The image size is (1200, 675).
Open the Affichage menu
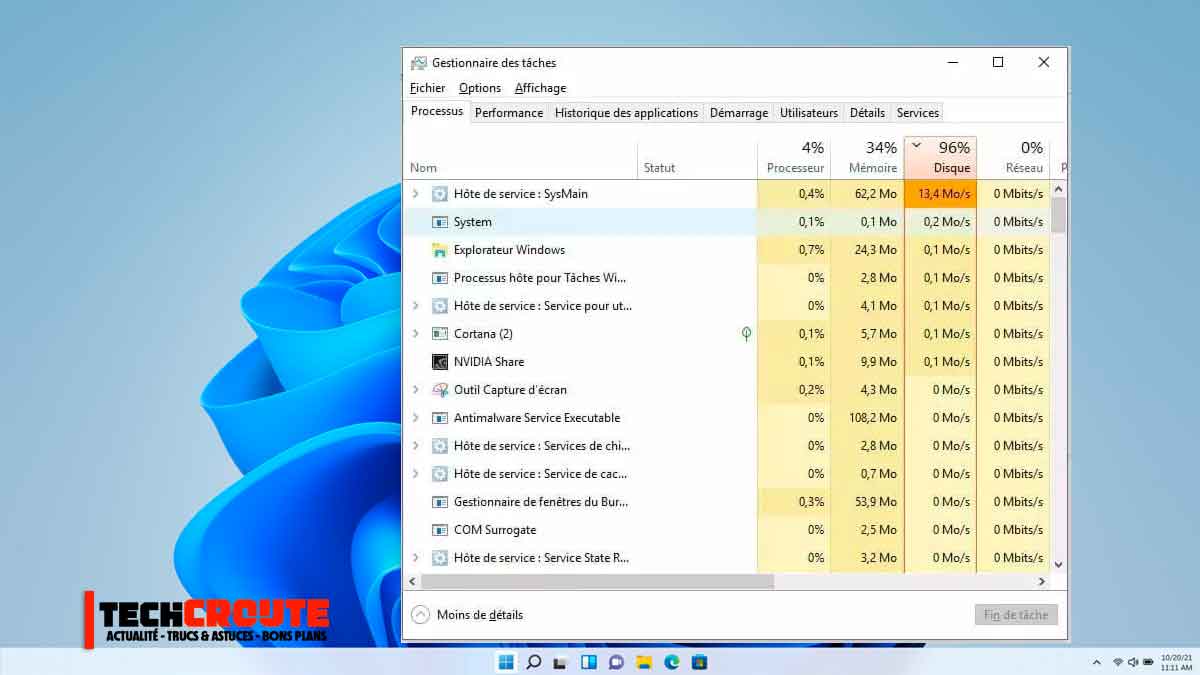point(540,88)
